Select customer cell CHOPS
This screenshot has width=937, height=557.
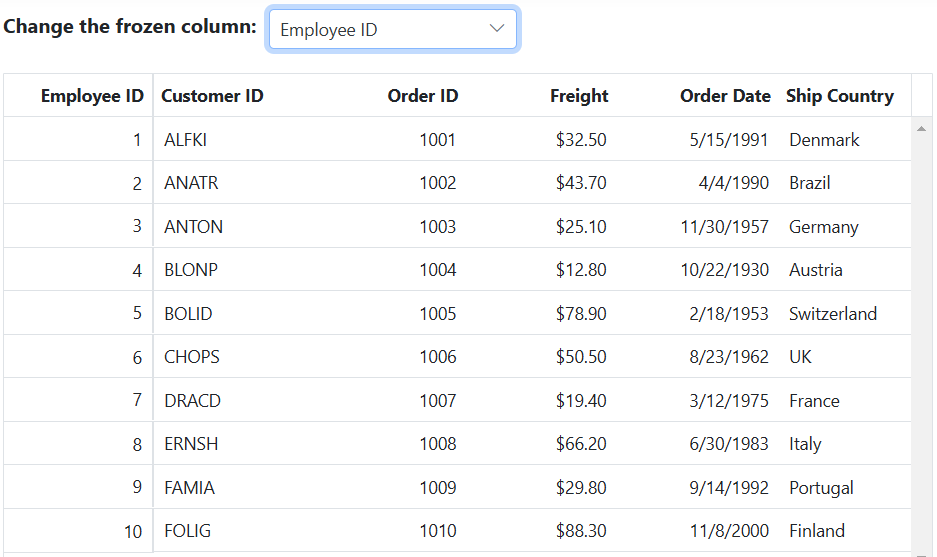point(192,357)
